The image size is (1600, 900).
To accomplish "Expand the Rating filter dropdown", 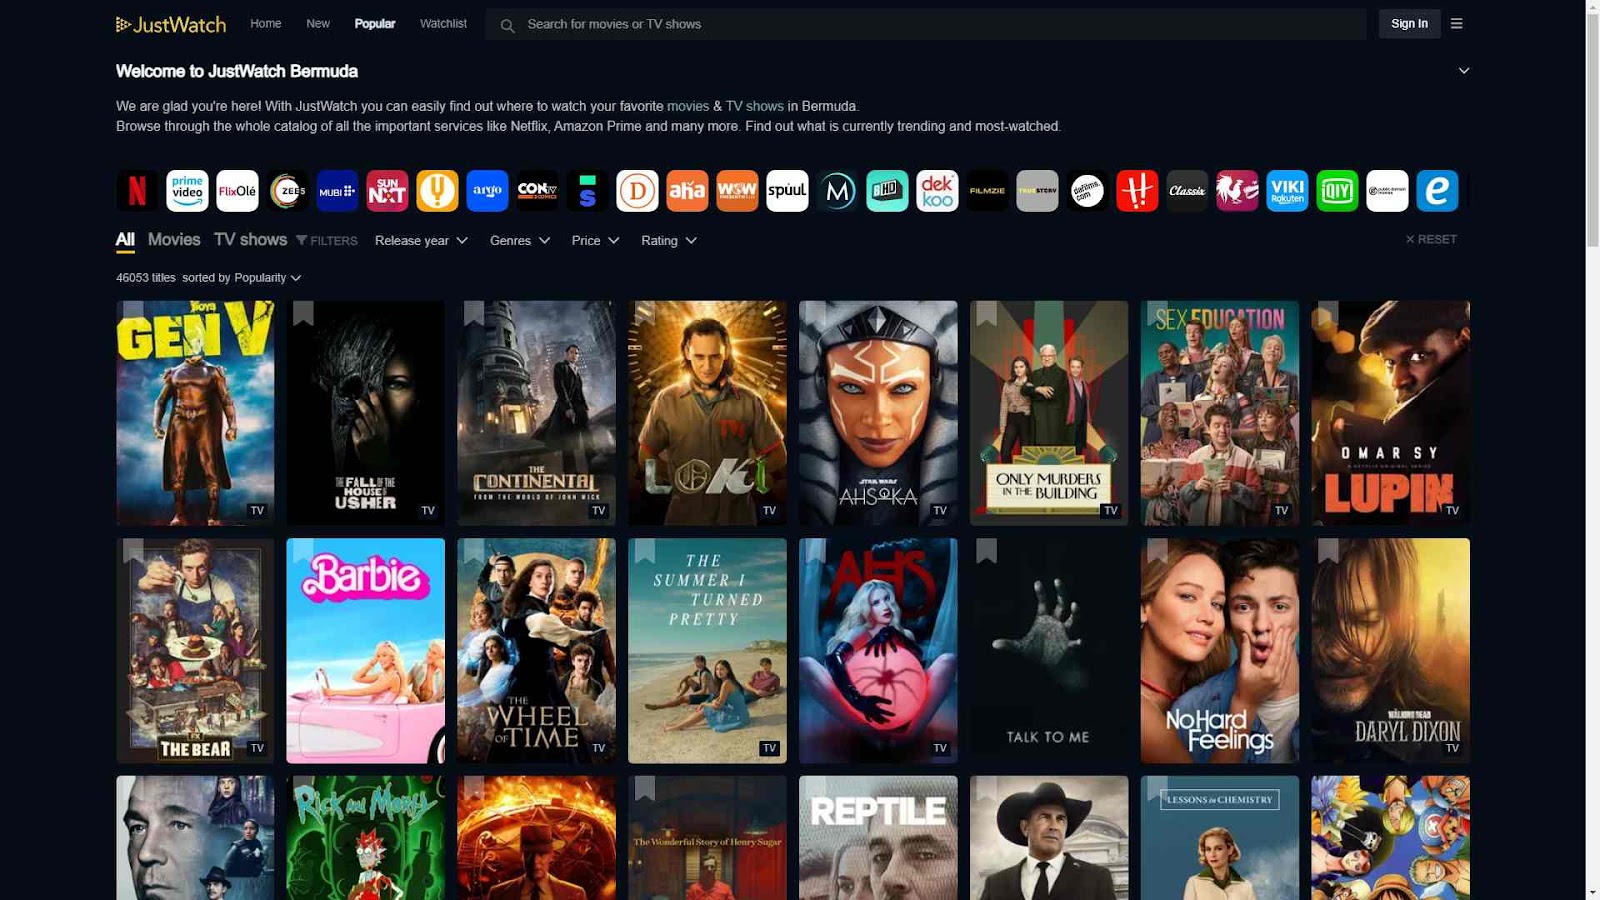I will tap(669, 241).
